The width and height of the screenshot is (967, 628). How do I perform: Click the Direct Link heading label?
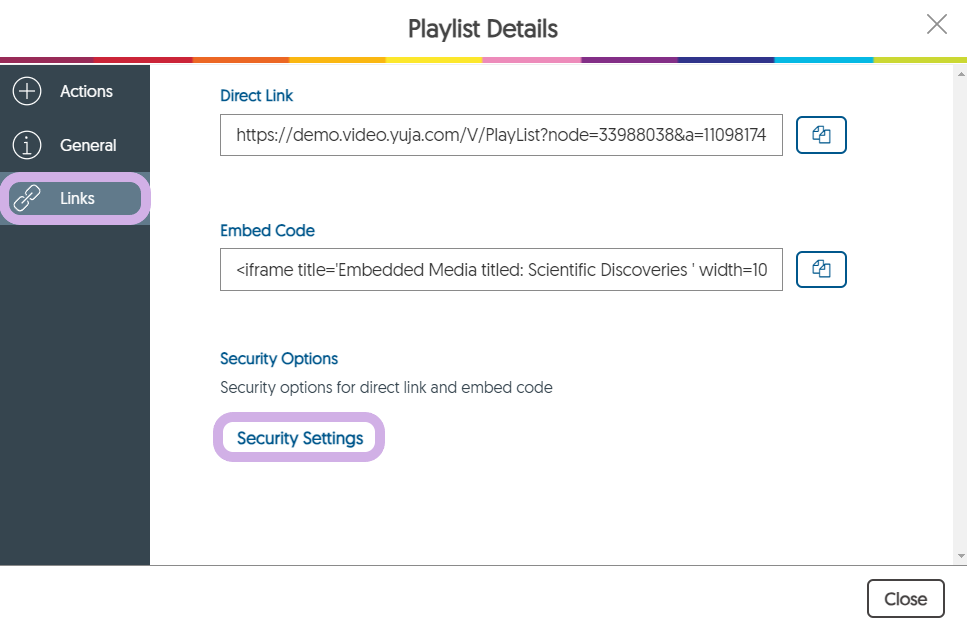[x=256, y=96]
